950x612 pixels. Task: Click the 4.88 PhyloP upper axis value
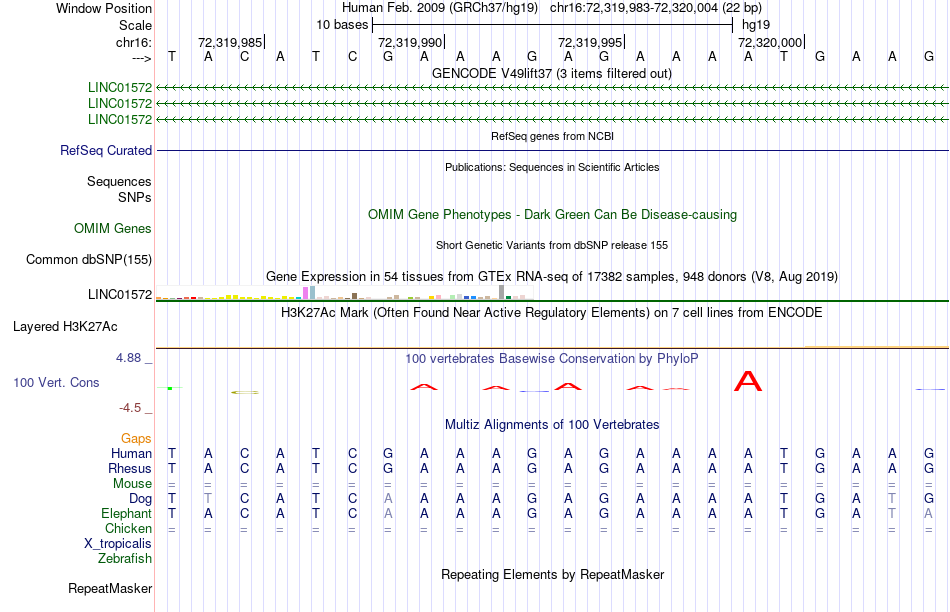128,358
